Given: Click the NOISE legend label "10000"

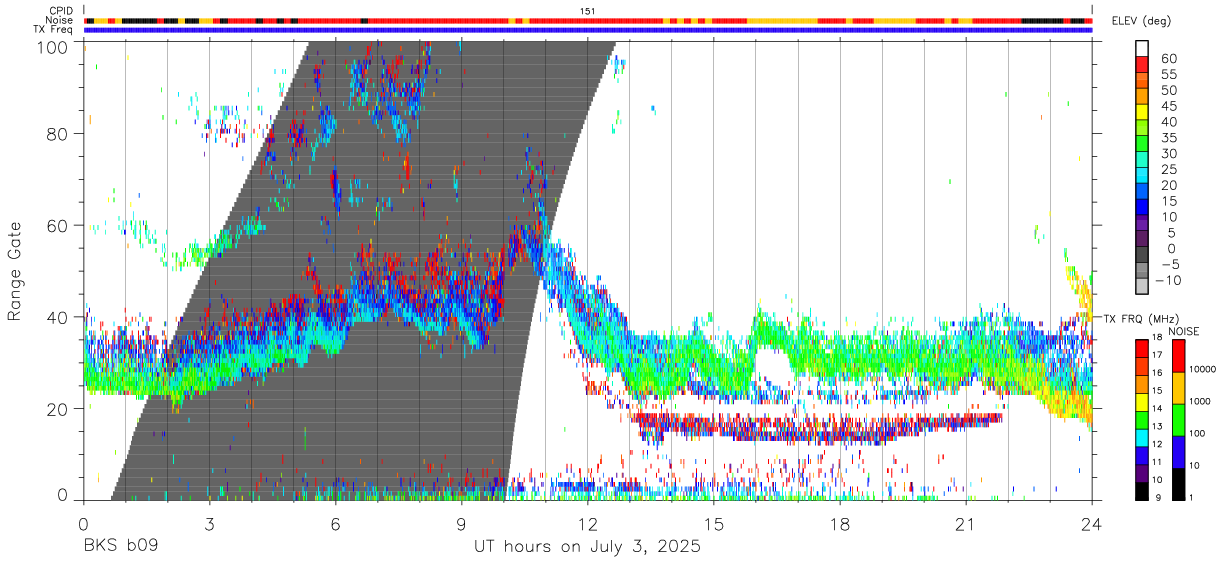Looking at the screenshot, I should [x=1201, y=371].
